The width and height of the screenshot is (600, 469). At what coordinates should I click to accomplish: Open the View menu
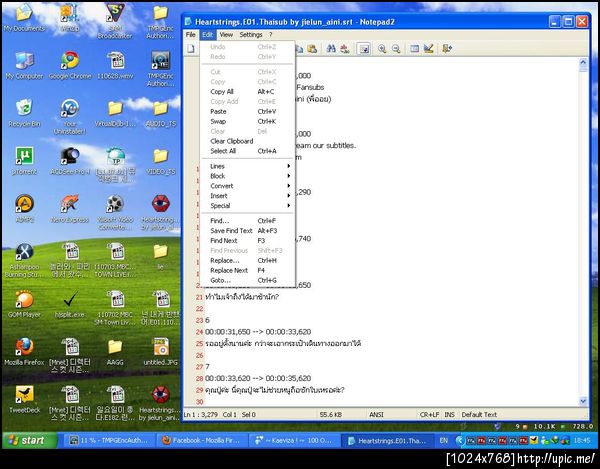(226, 35)
